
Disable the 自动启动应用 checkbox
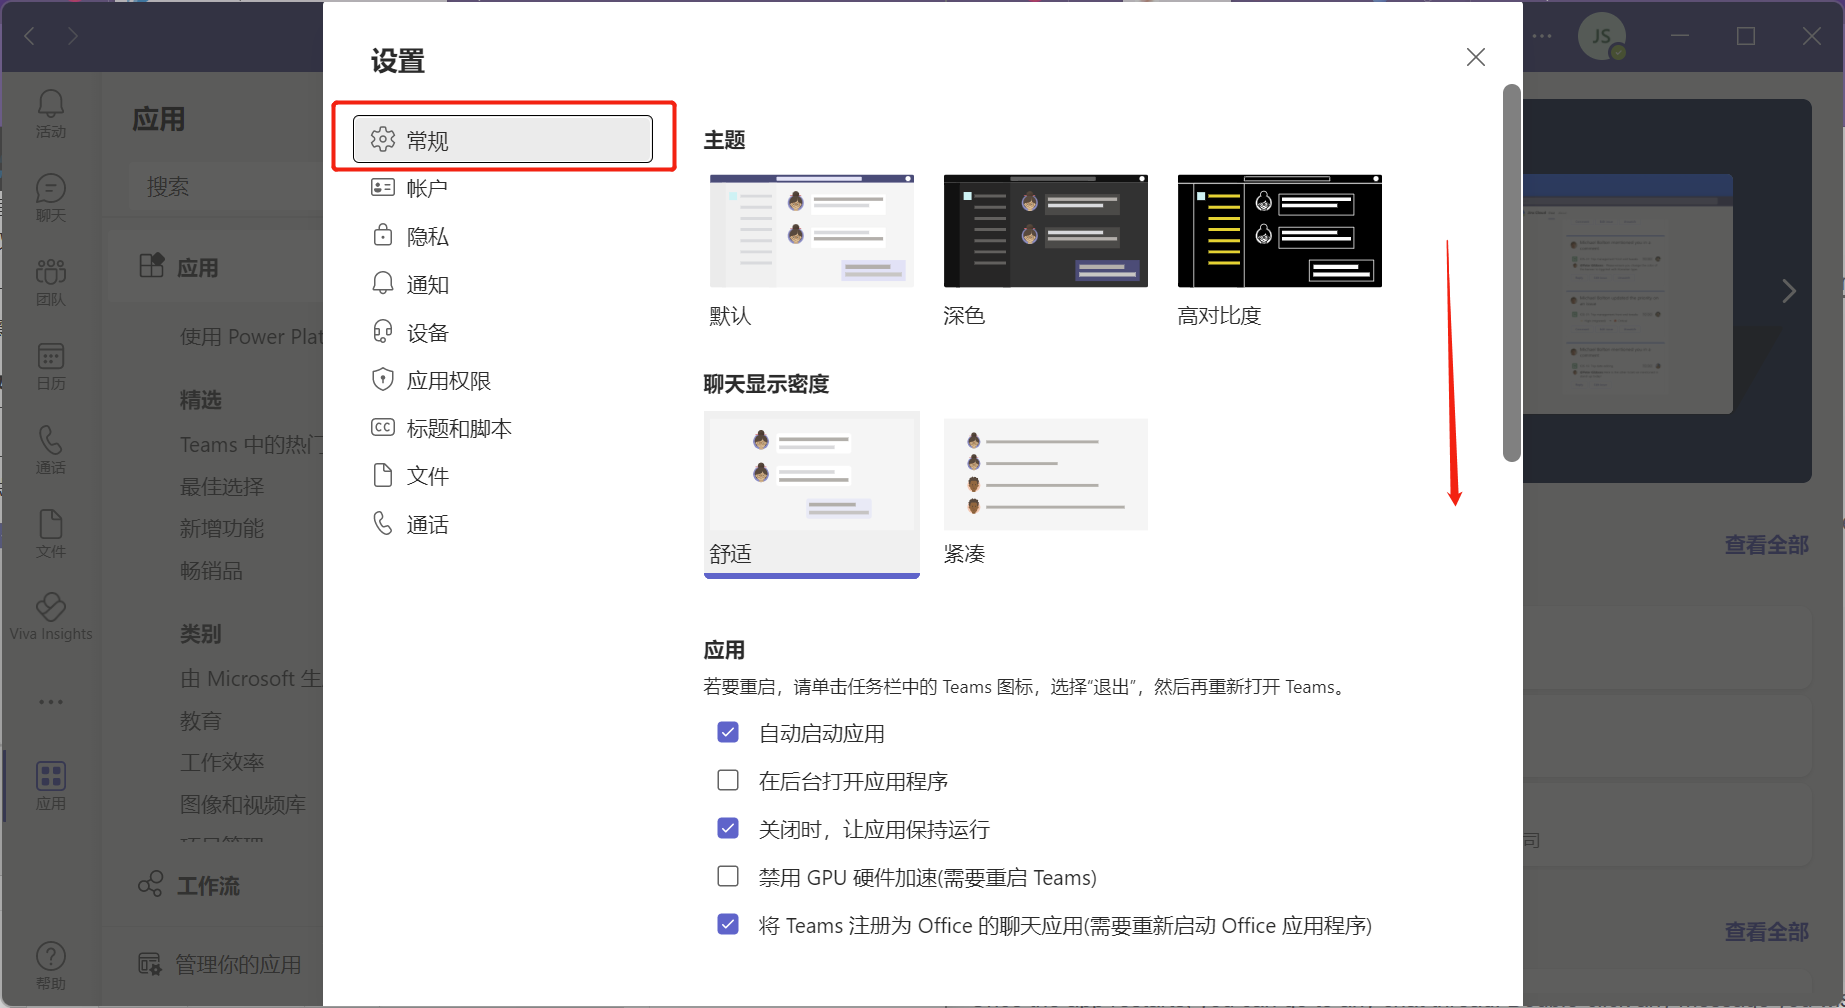728,732
